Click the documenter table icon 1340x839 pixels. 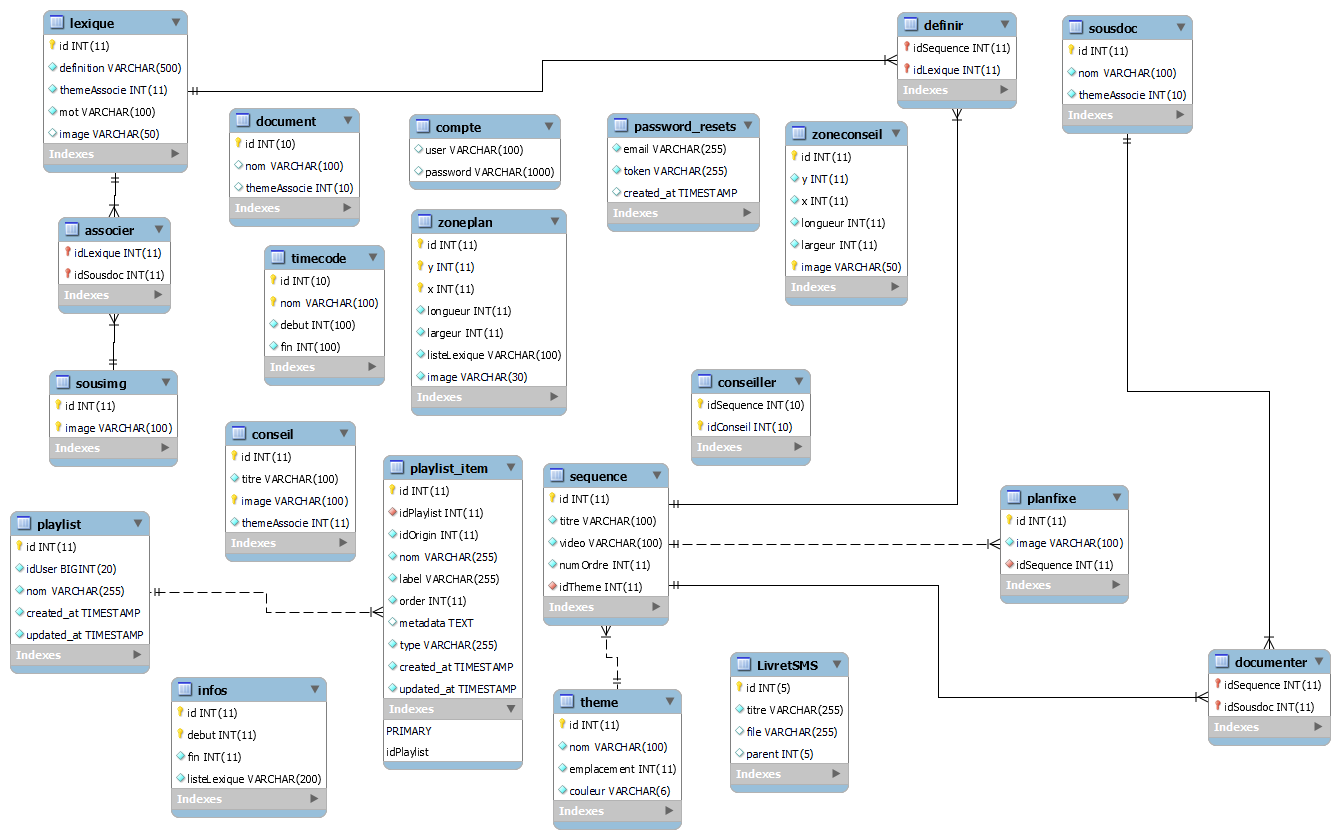(x=1223, y=662)
